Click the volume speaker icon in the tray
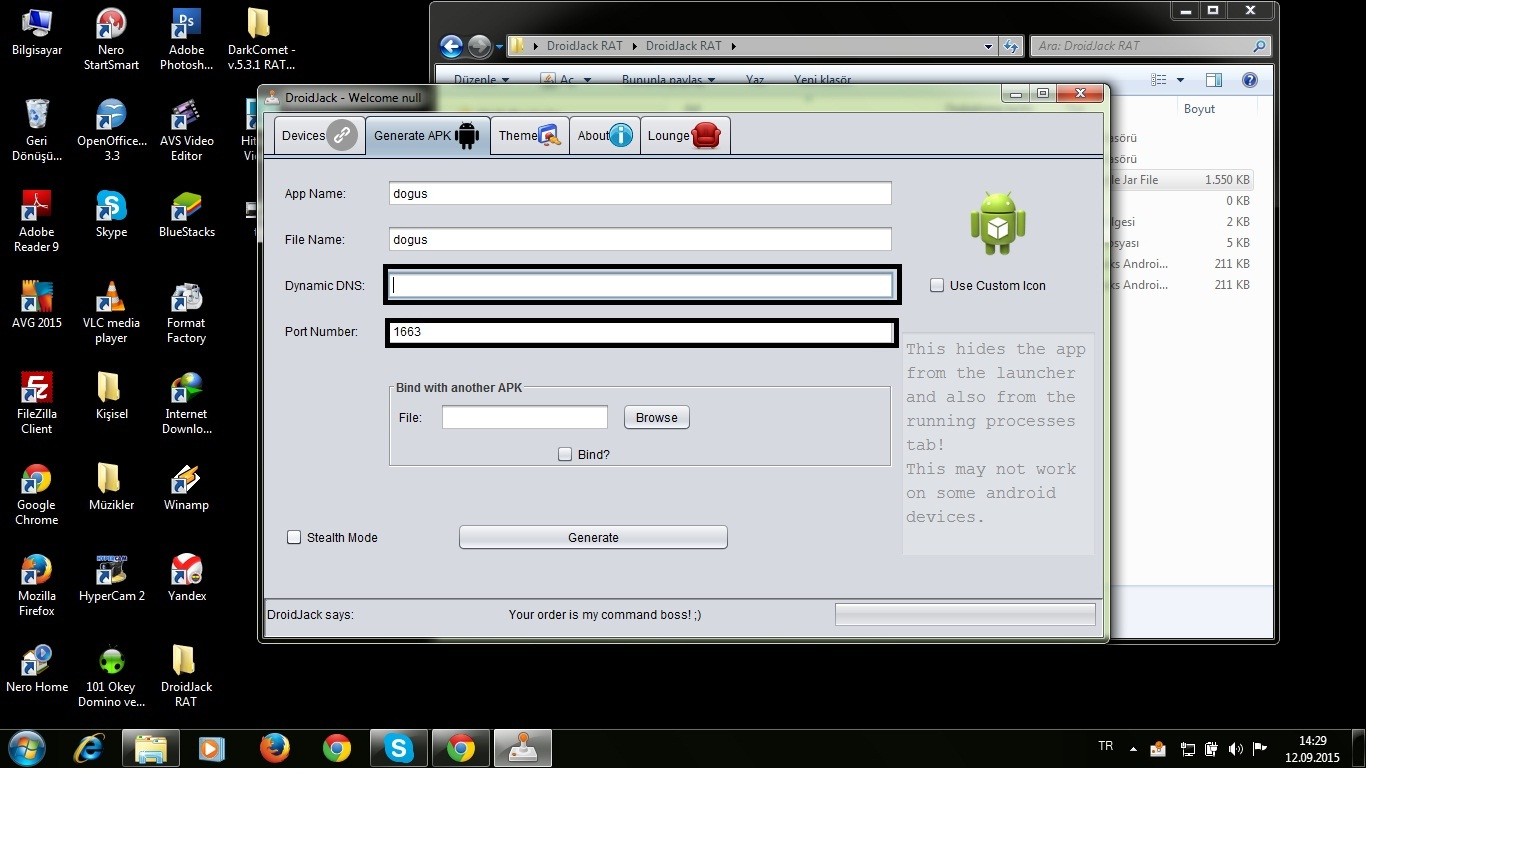 click(1236, 749)
